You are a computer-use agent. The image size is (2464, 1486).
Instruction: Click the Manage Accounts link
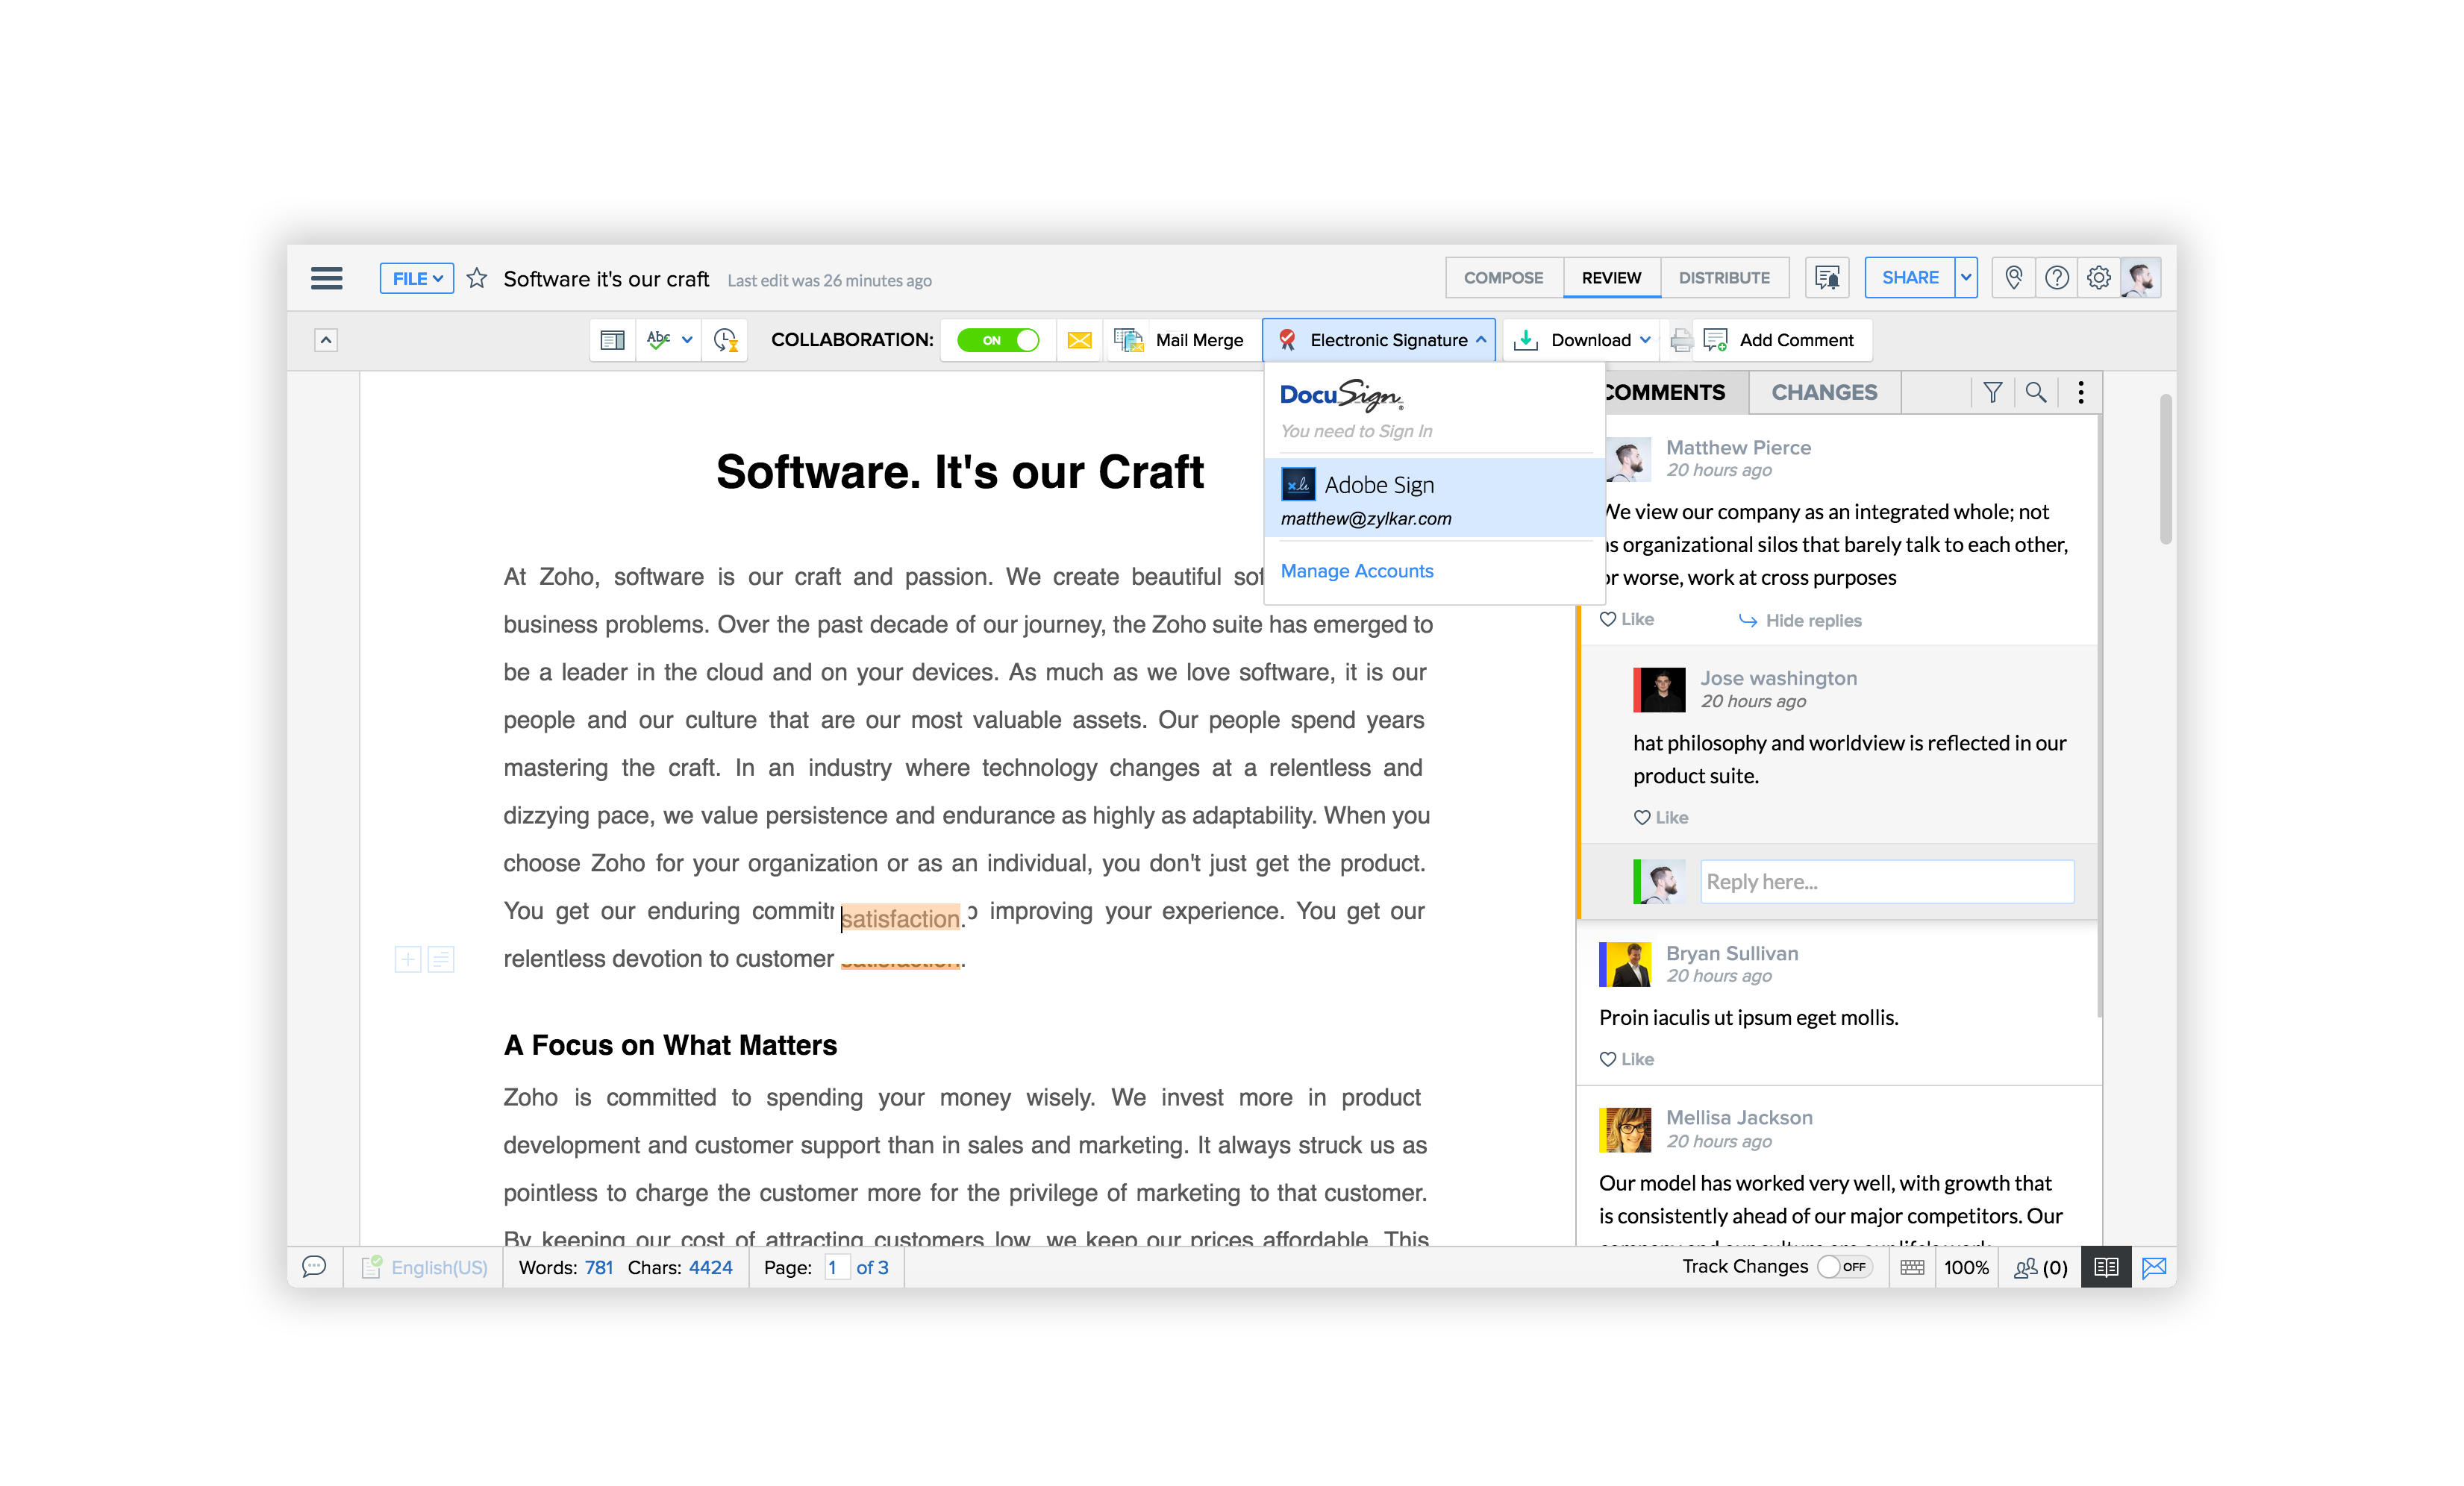(x=1356, y=571)
